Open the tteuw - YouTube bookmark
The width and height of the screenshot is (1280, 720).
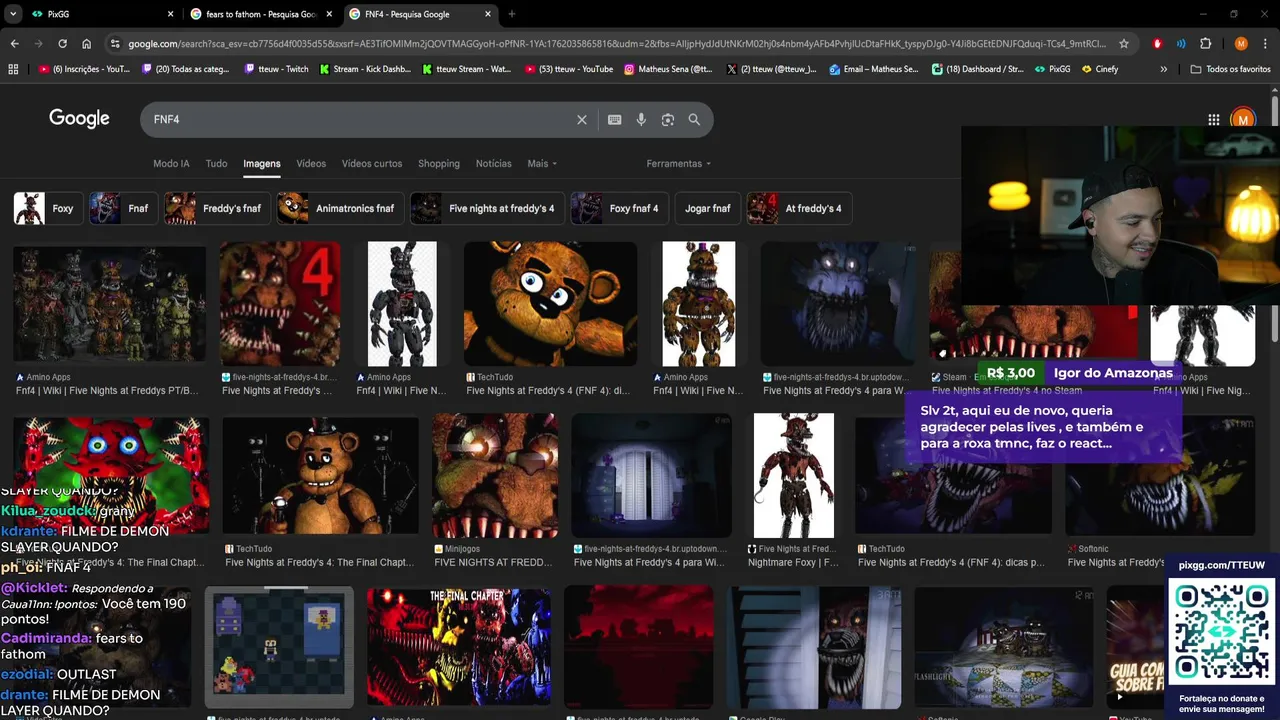click(568, 69)
